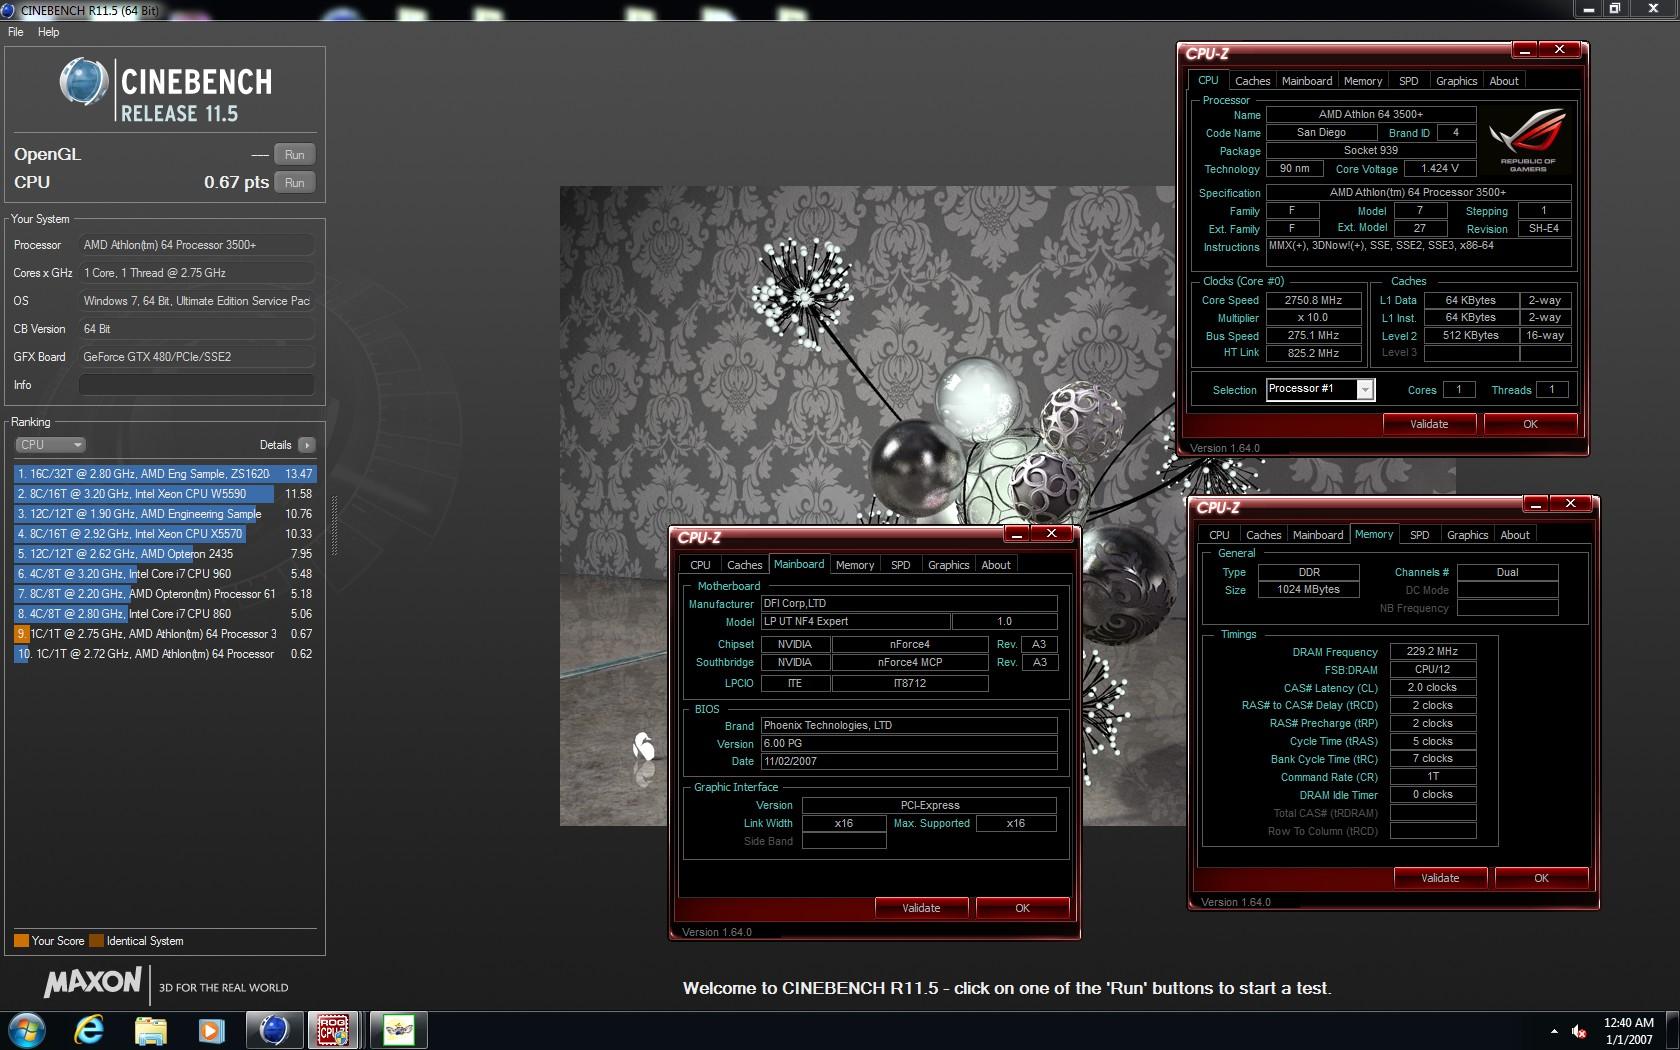Viewport: 1680px width, 1050px height.
Task: Click Validate in the Memory CPU-Z window
Action: tap(1440, 878)
